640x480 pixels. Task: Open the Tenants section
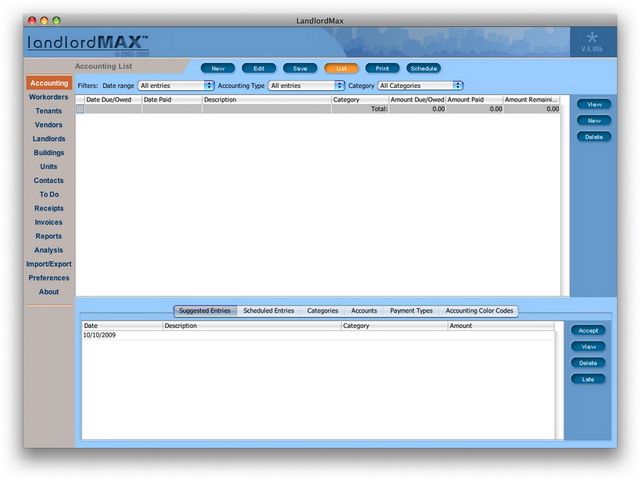(x=49, y=111)
